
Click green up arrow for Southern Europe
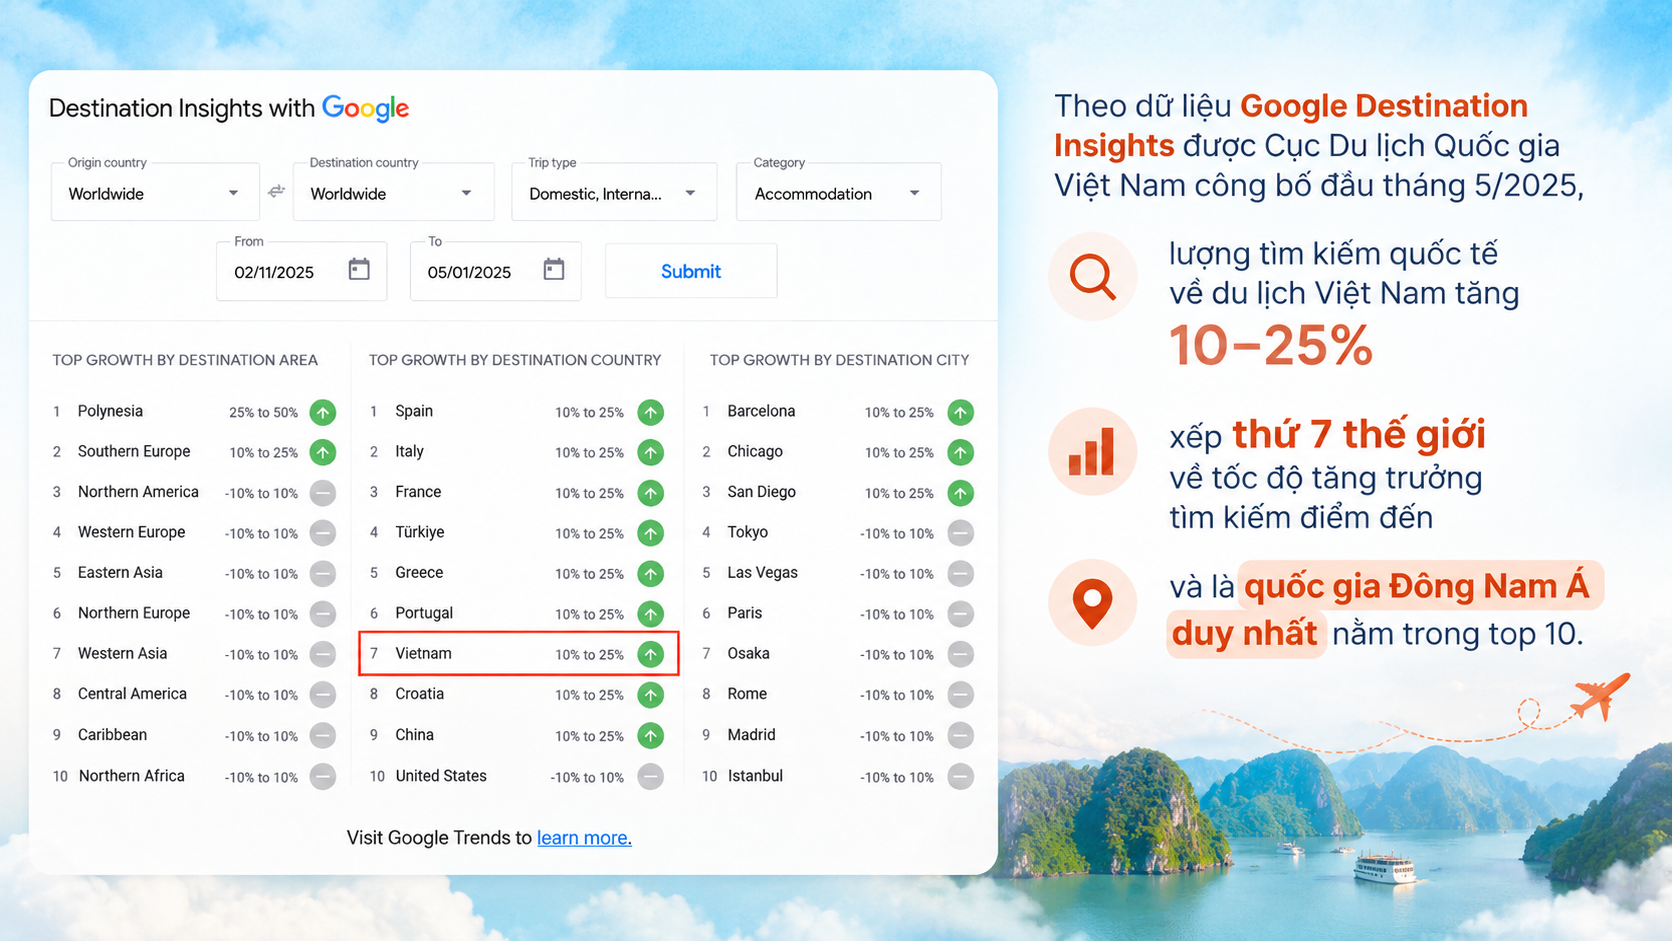[322, 452]
